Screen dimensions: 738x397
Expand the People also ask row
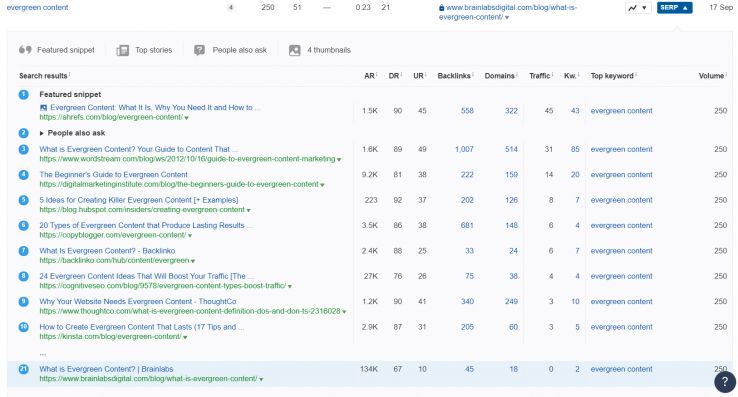click(x=42, y=133)
